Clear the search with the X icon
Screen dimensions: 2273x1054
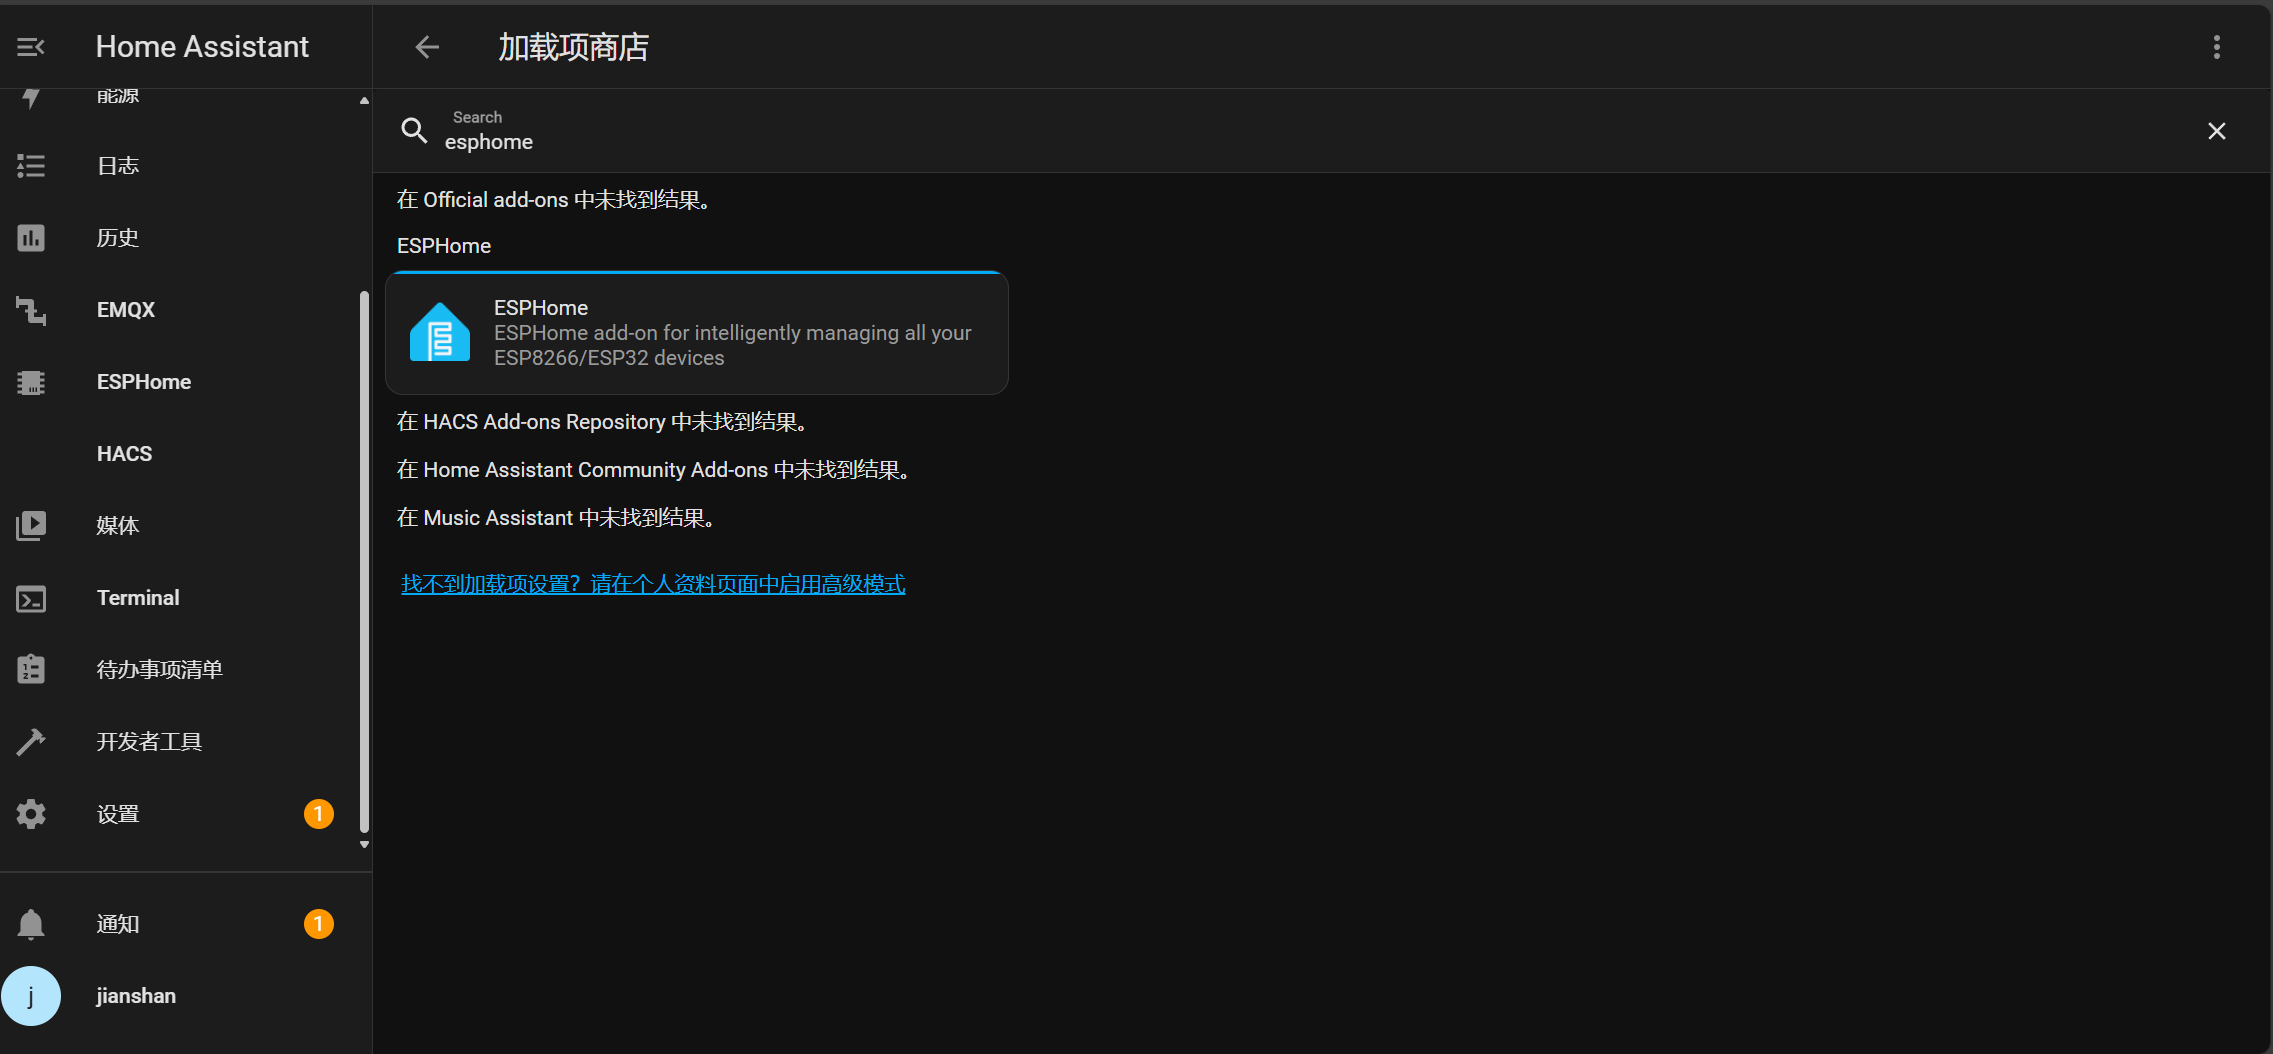coord(2217,131)
